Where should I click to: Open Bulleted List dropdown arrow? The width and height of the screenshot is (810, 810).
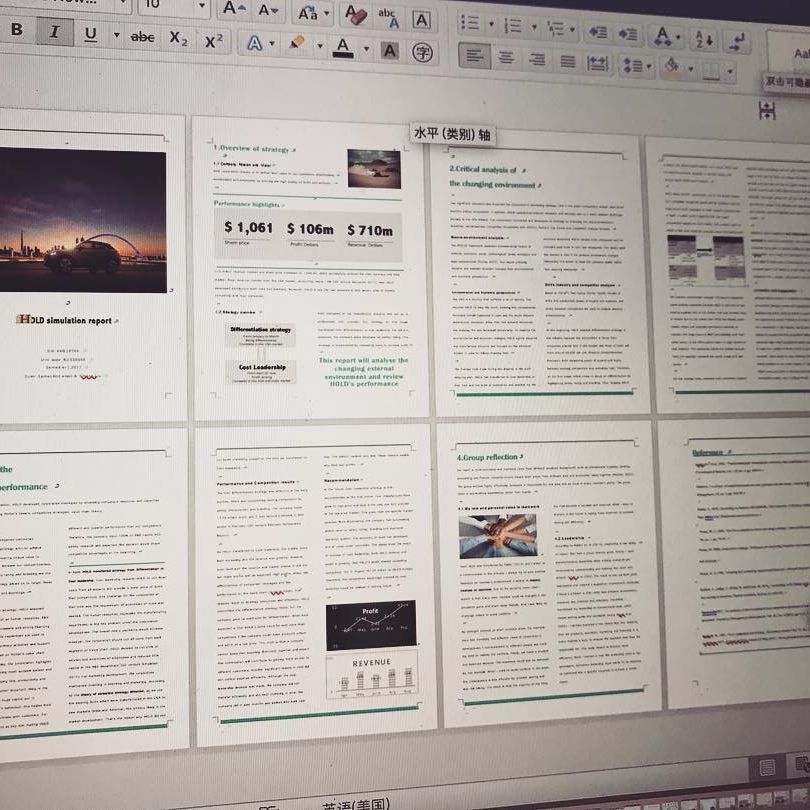(x=491, y=24)
